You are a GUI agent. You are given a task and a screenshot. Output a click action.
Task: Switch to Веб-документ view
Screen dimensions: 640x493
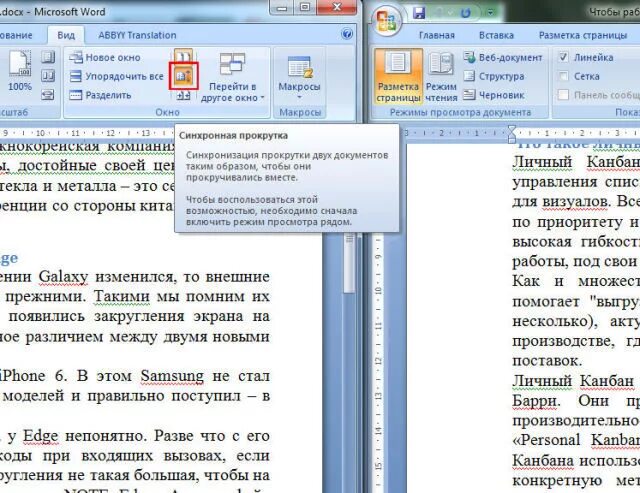(x=503, y=58)
